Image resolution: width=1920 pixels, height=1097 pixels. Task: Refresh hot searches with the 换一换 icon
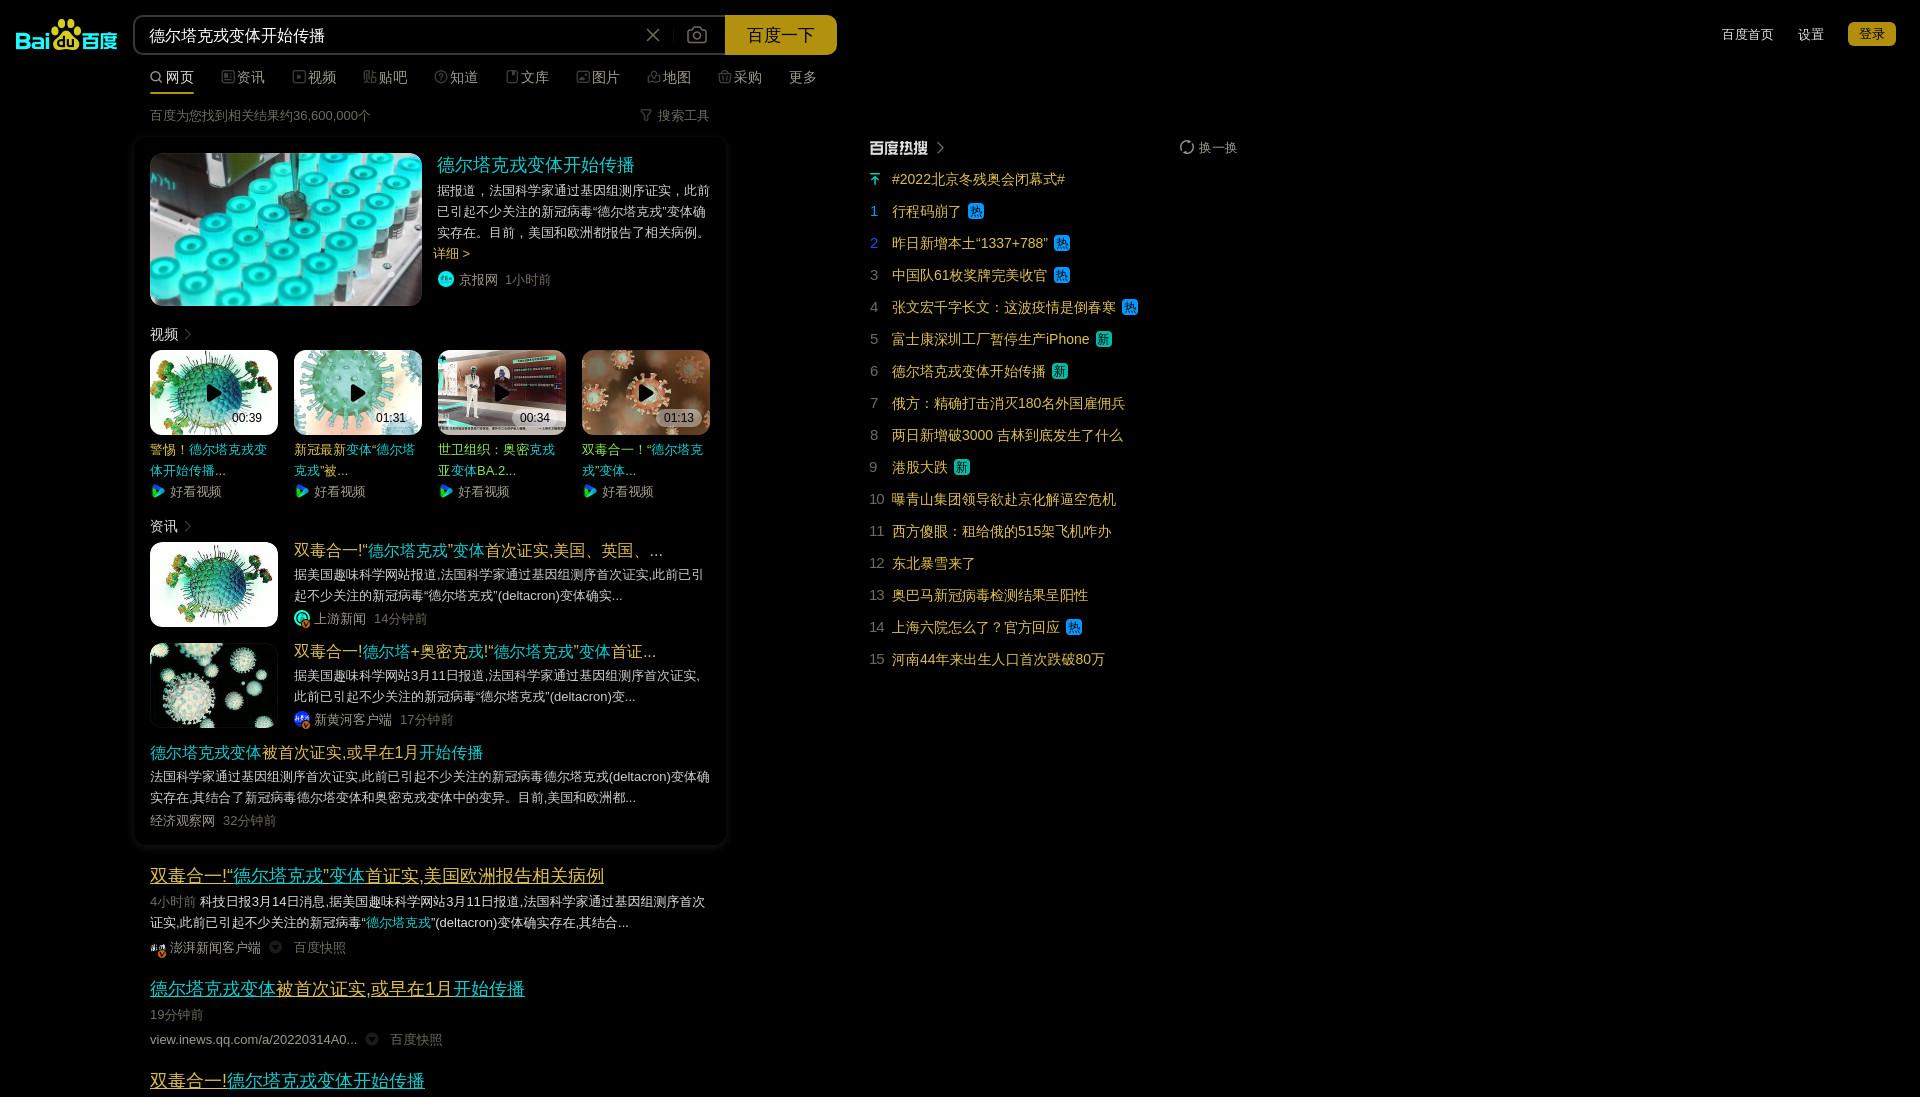pyautogui.click(x=1187, y=147)
